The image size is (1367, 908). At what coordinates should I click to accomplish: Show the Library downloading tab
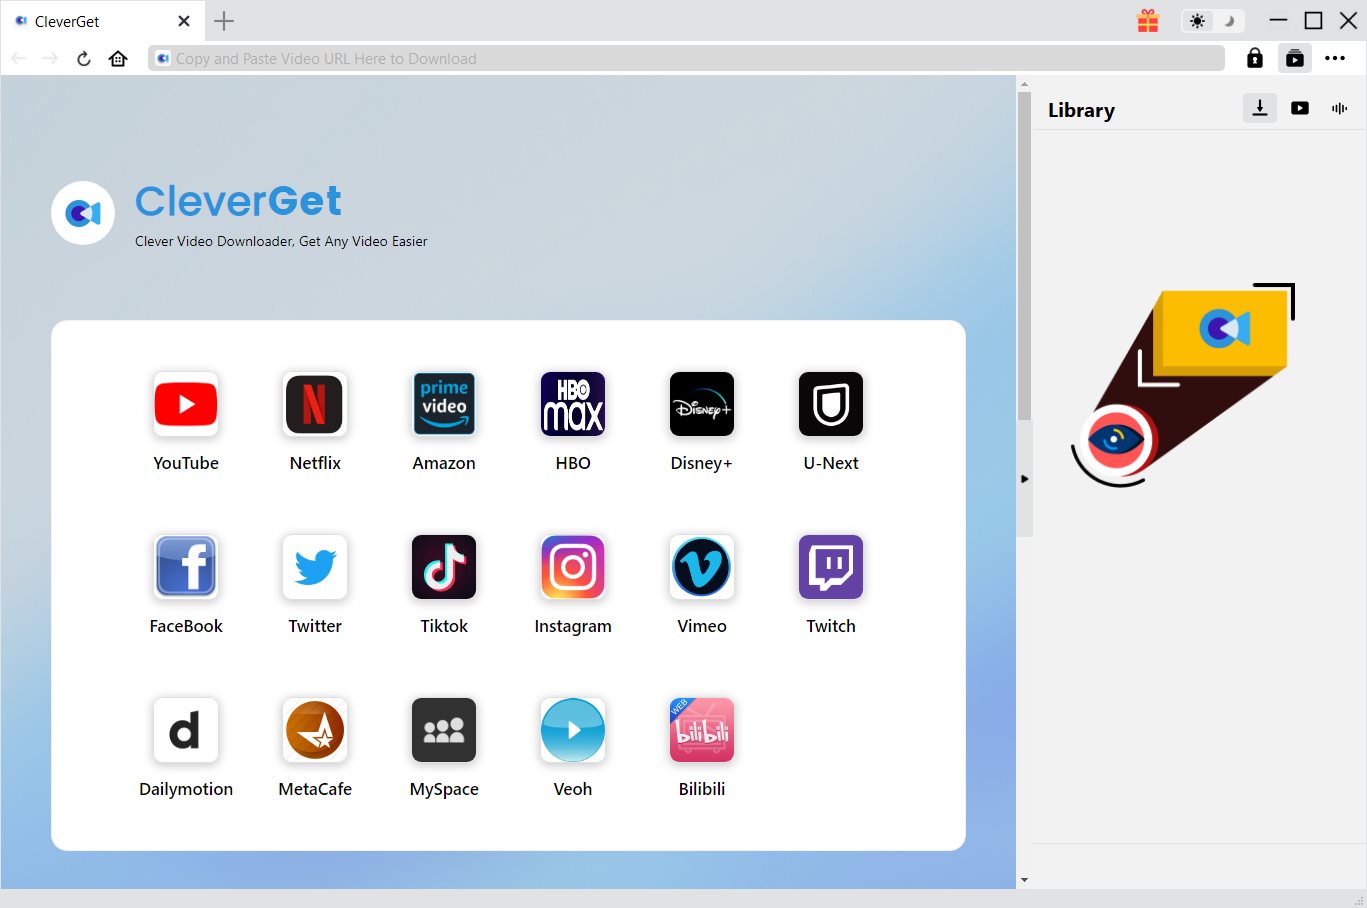coord(1260,108)
